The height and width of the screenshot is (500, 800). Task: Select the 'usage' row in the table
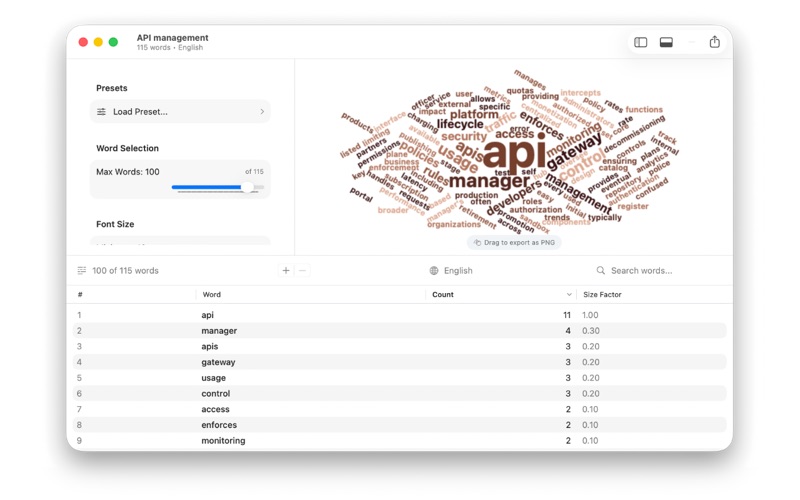pos(399,378)
